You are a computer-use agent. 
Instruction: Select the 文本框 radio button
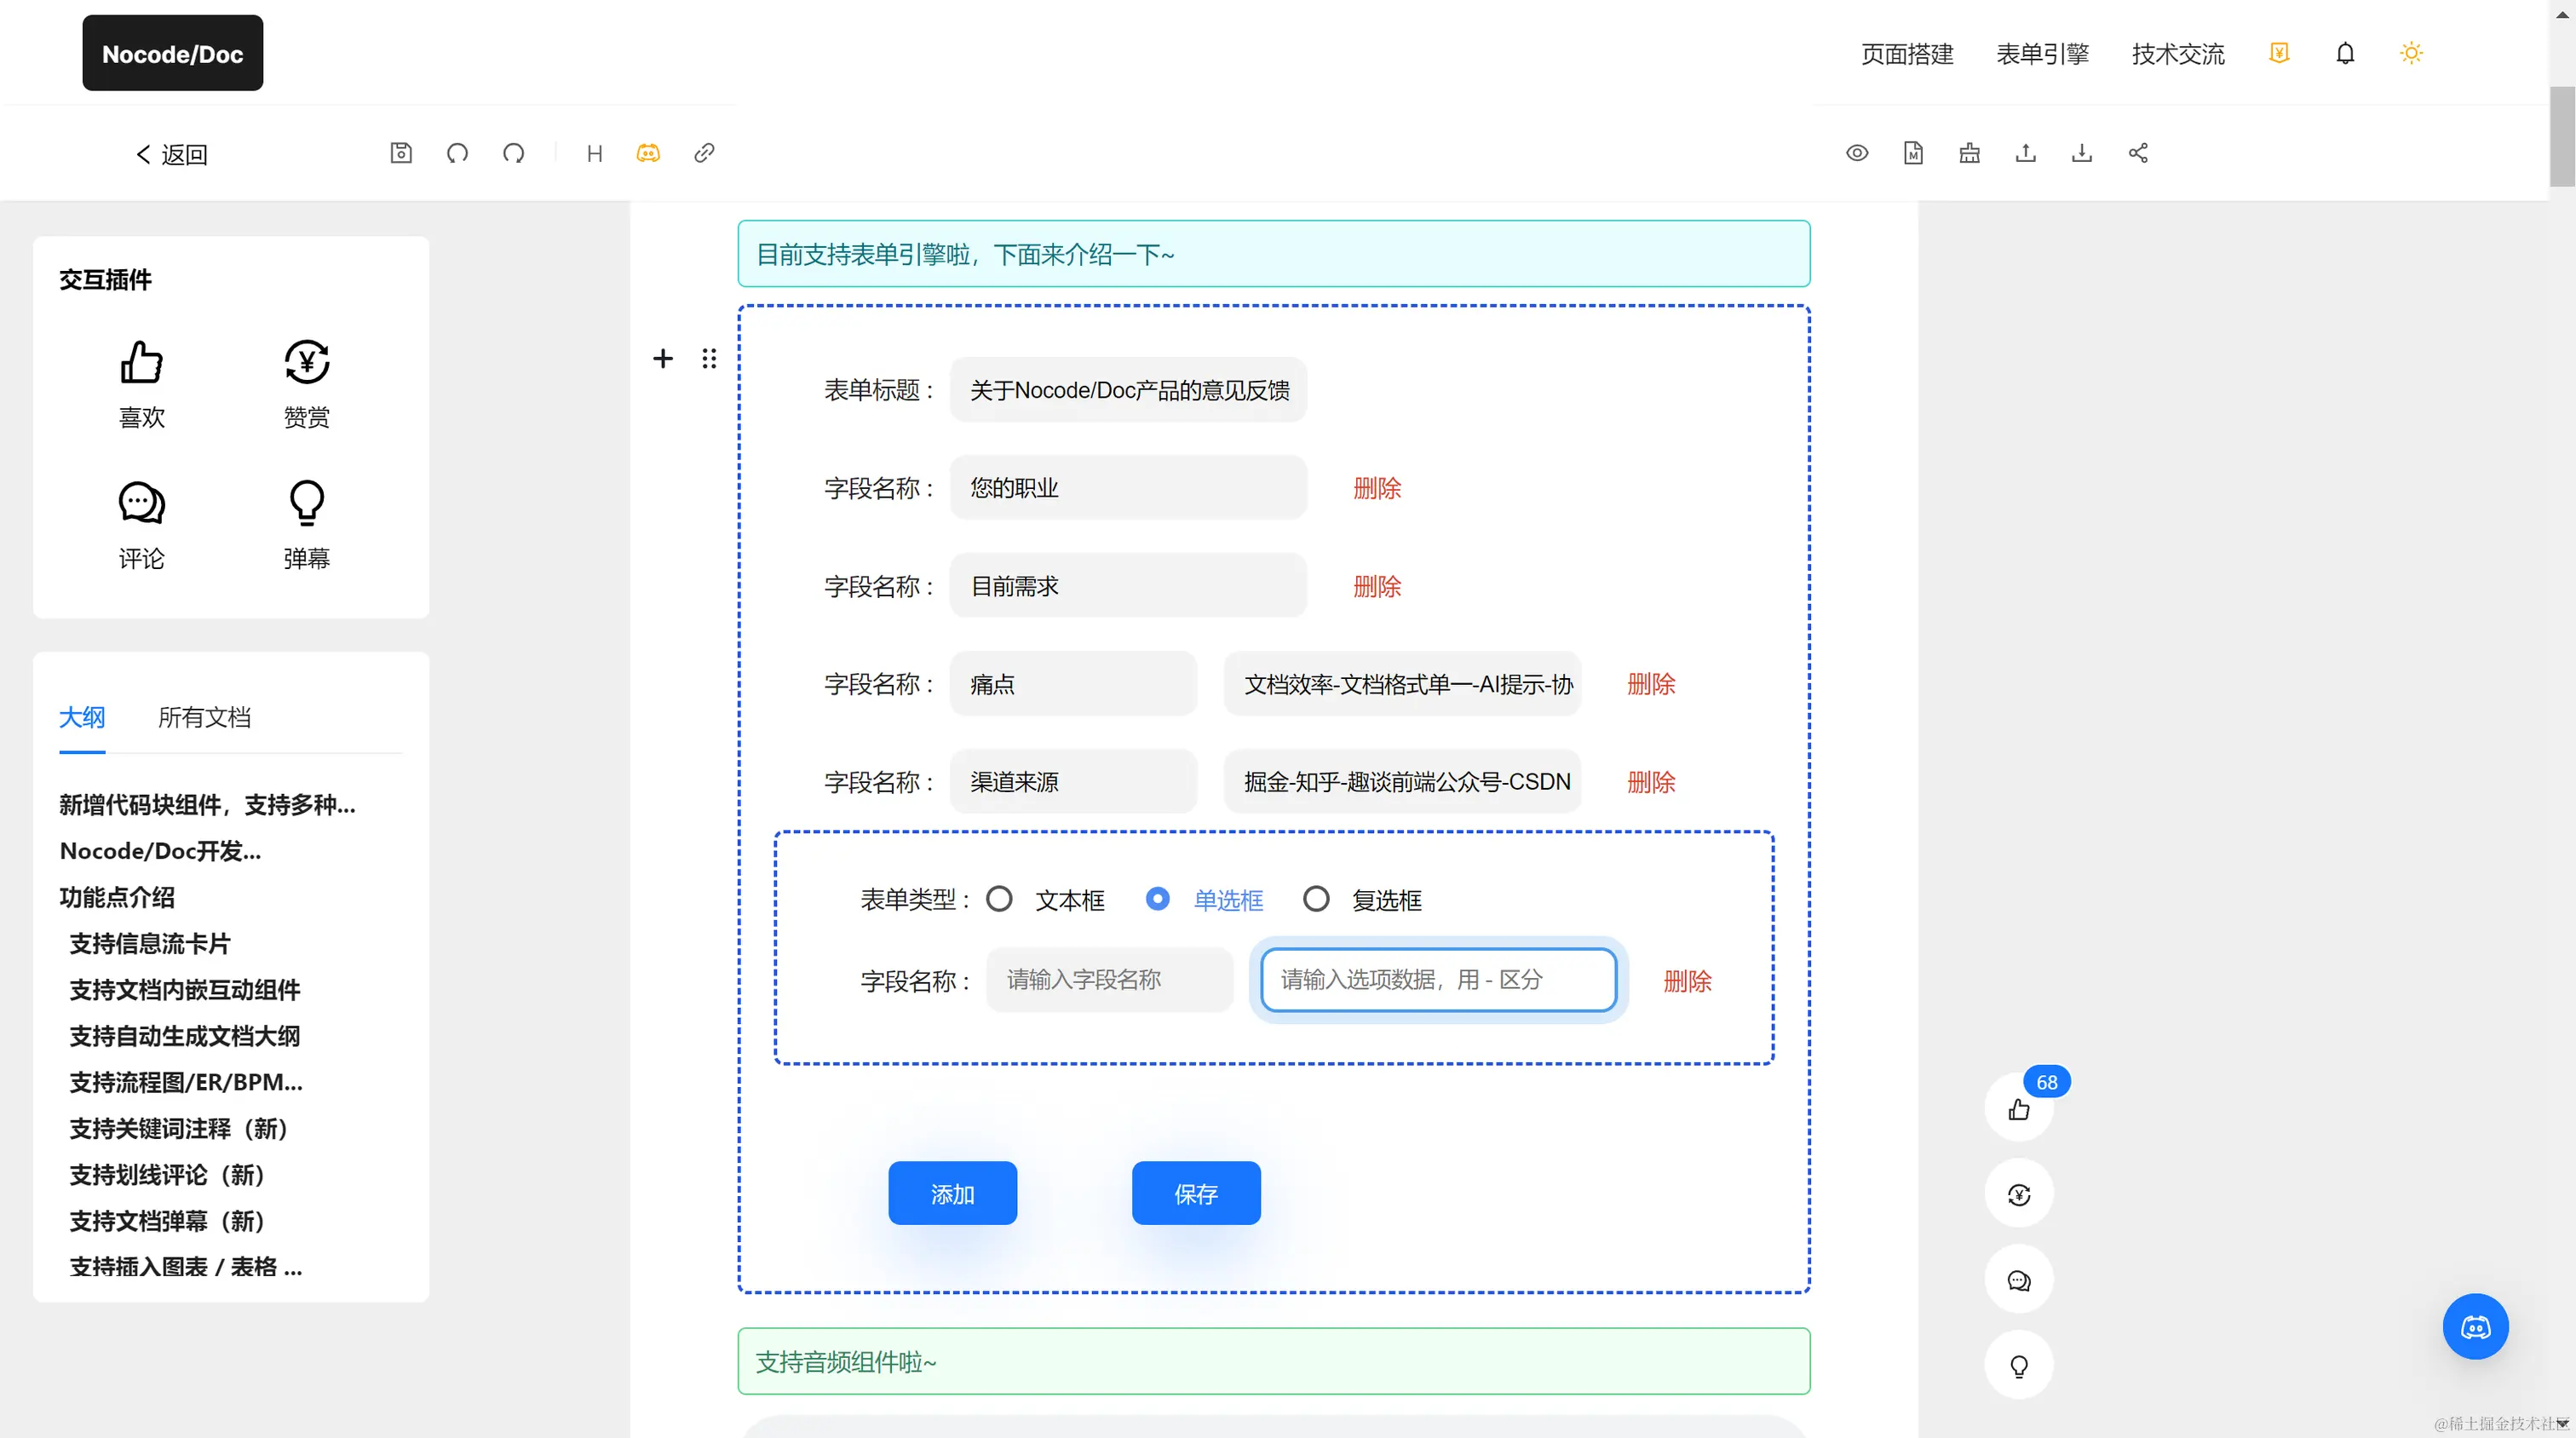tap(999, 899)
